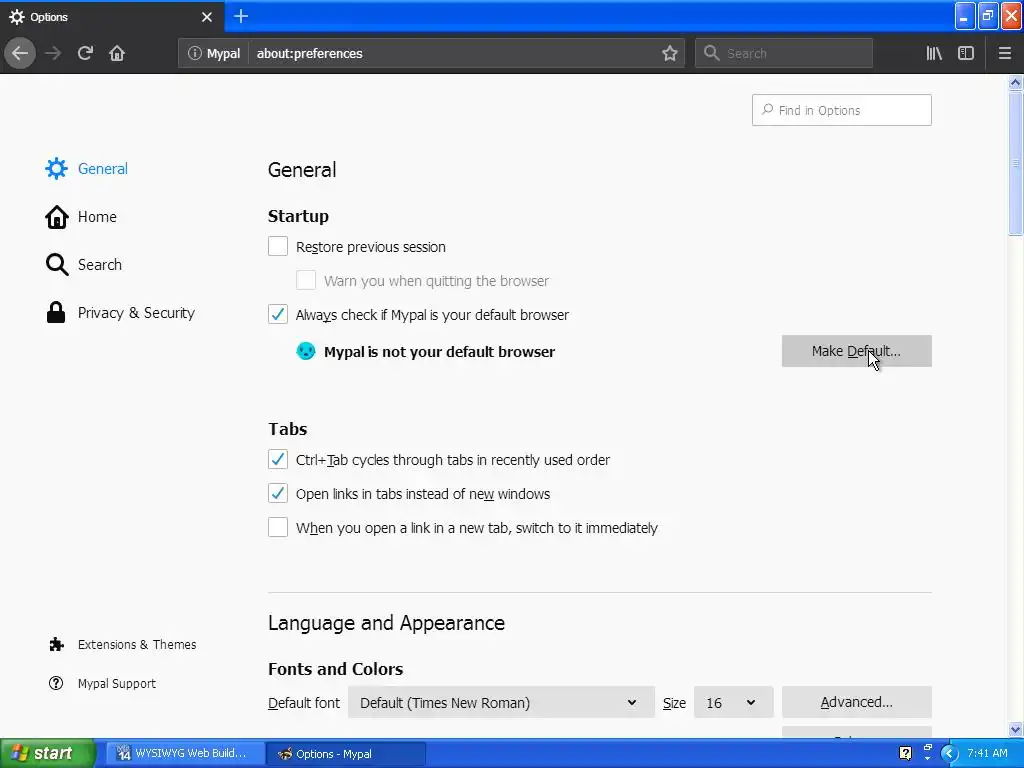Image resolution: width=1024 pixels, height=768 pixels.
Task: Click the padlock Privacy icon
Action: (56, 312)
